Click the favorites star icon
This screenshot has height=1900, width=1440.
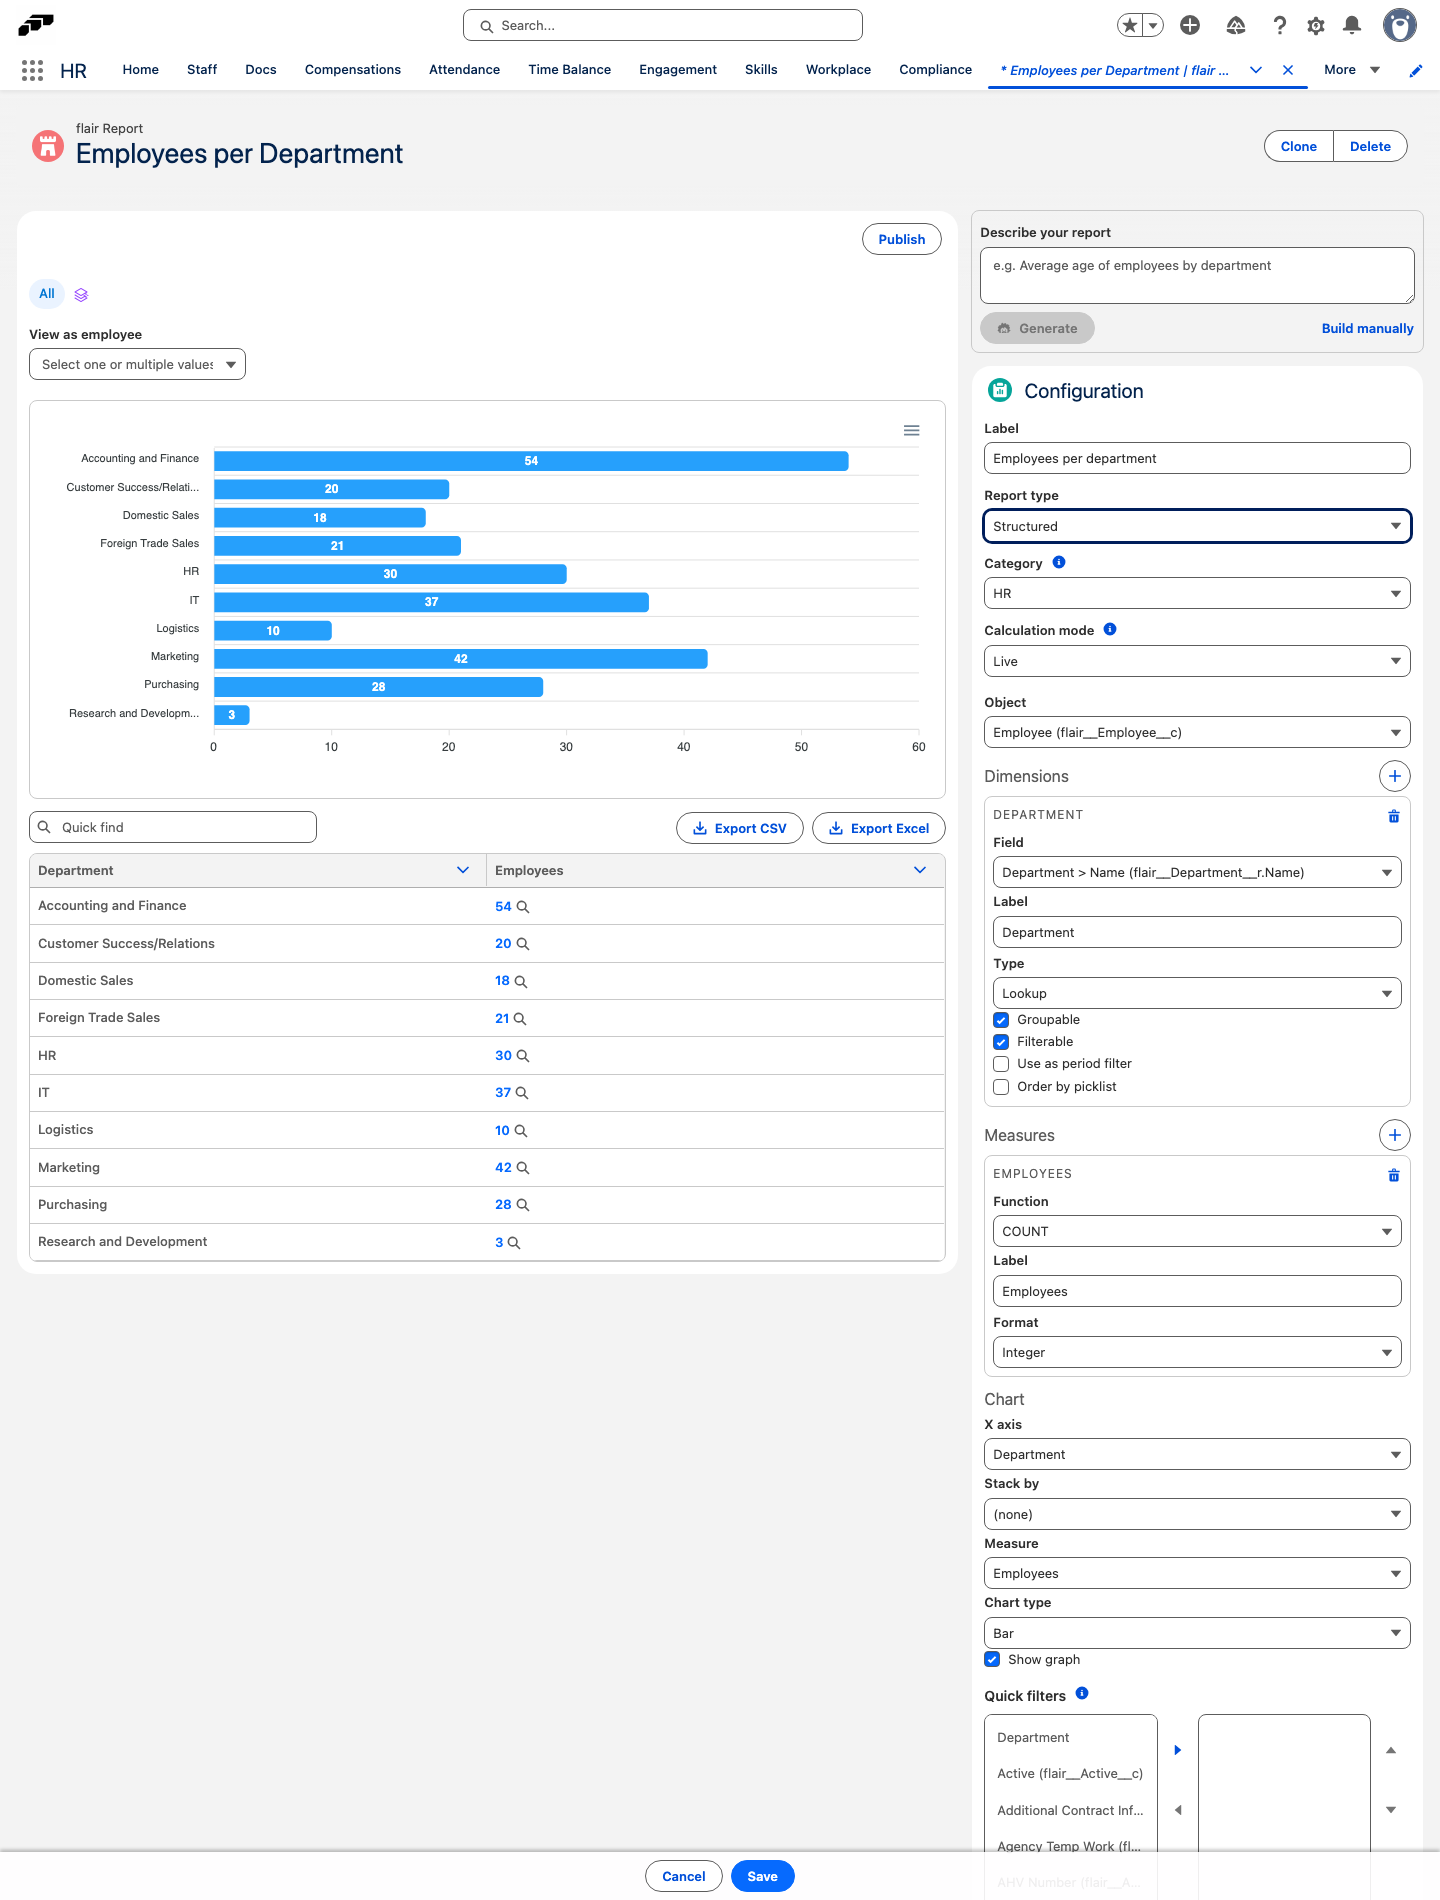point(1130,26)
